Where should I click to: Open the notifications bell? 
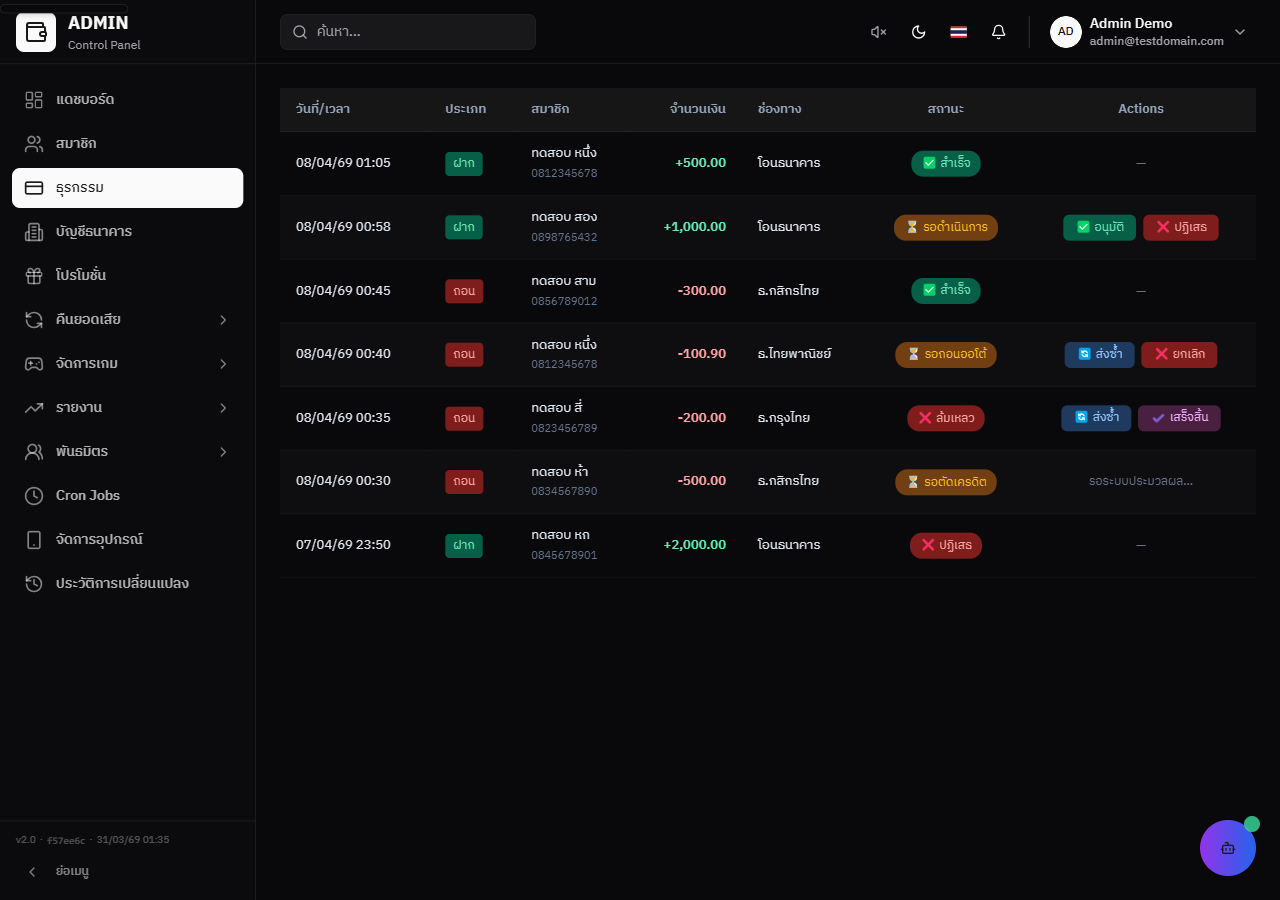coord(998,32)
